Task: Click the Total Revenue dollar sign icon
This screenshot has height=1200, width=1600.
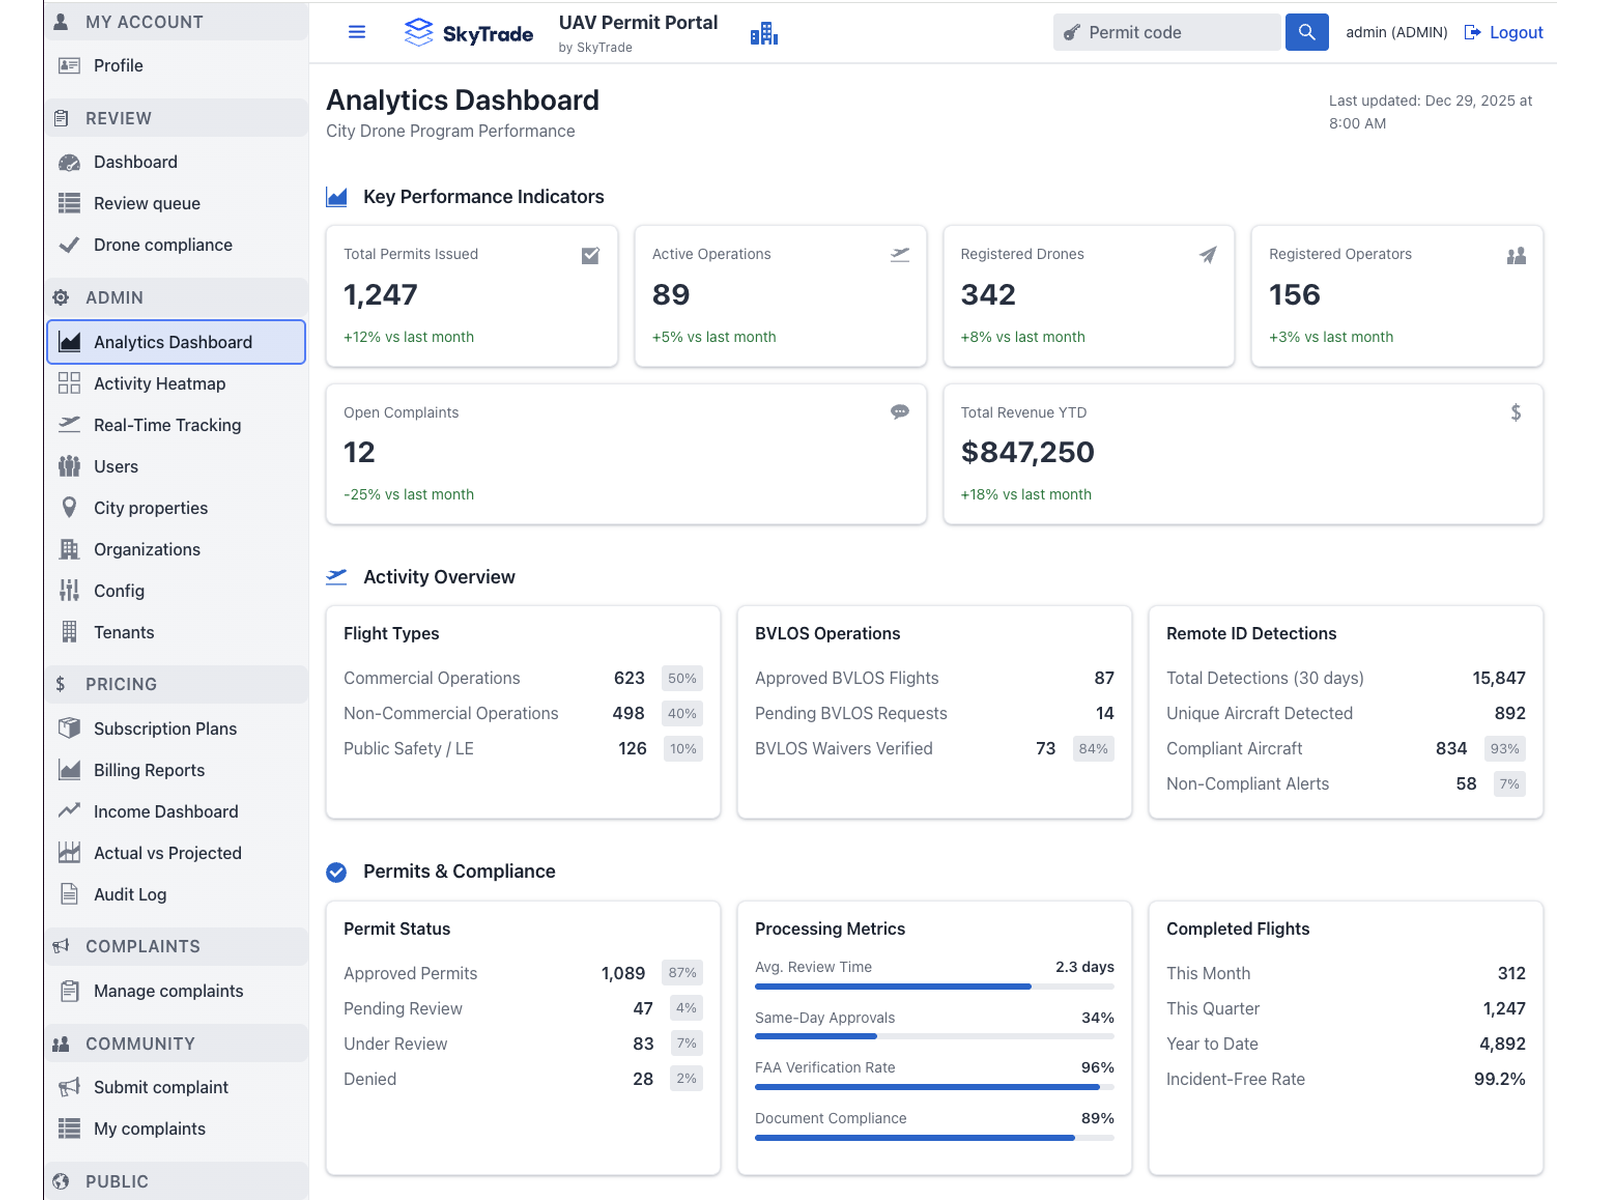Action: pos(1515,412)
